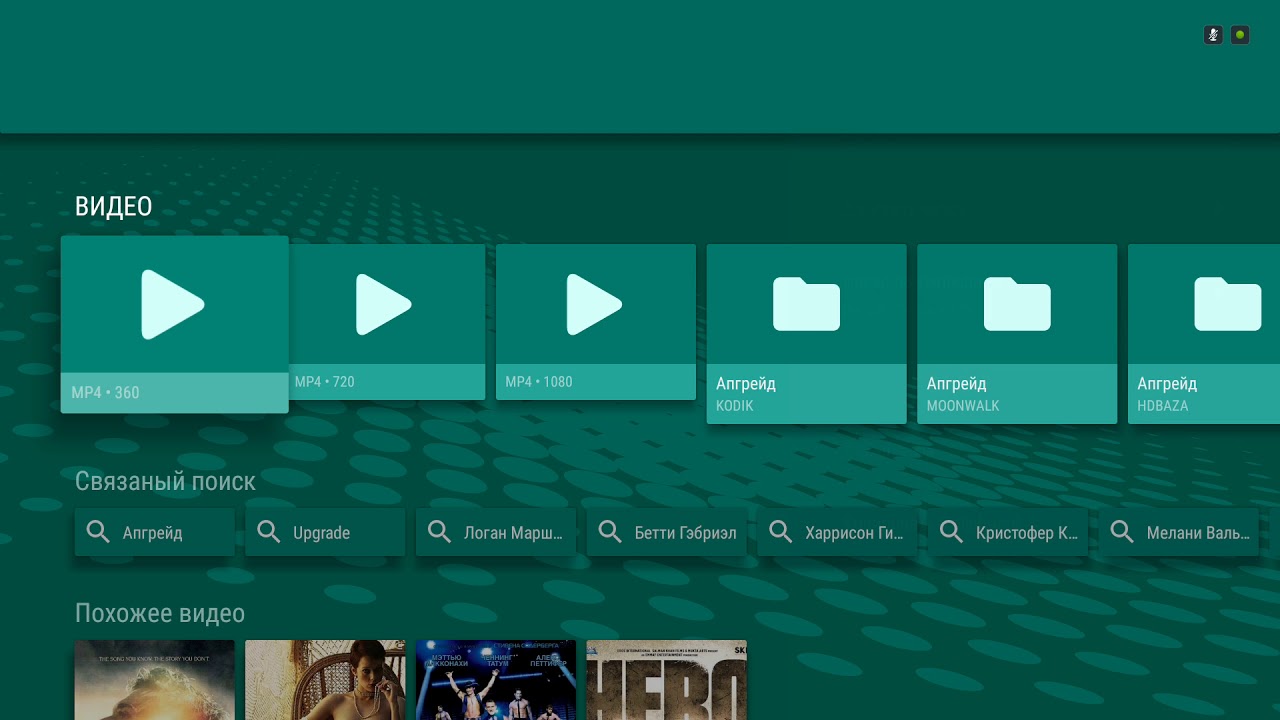The width and height of the screenshot is (1280, 720).
Task: Play the MP4 360 video
Action: click(175, 324)
